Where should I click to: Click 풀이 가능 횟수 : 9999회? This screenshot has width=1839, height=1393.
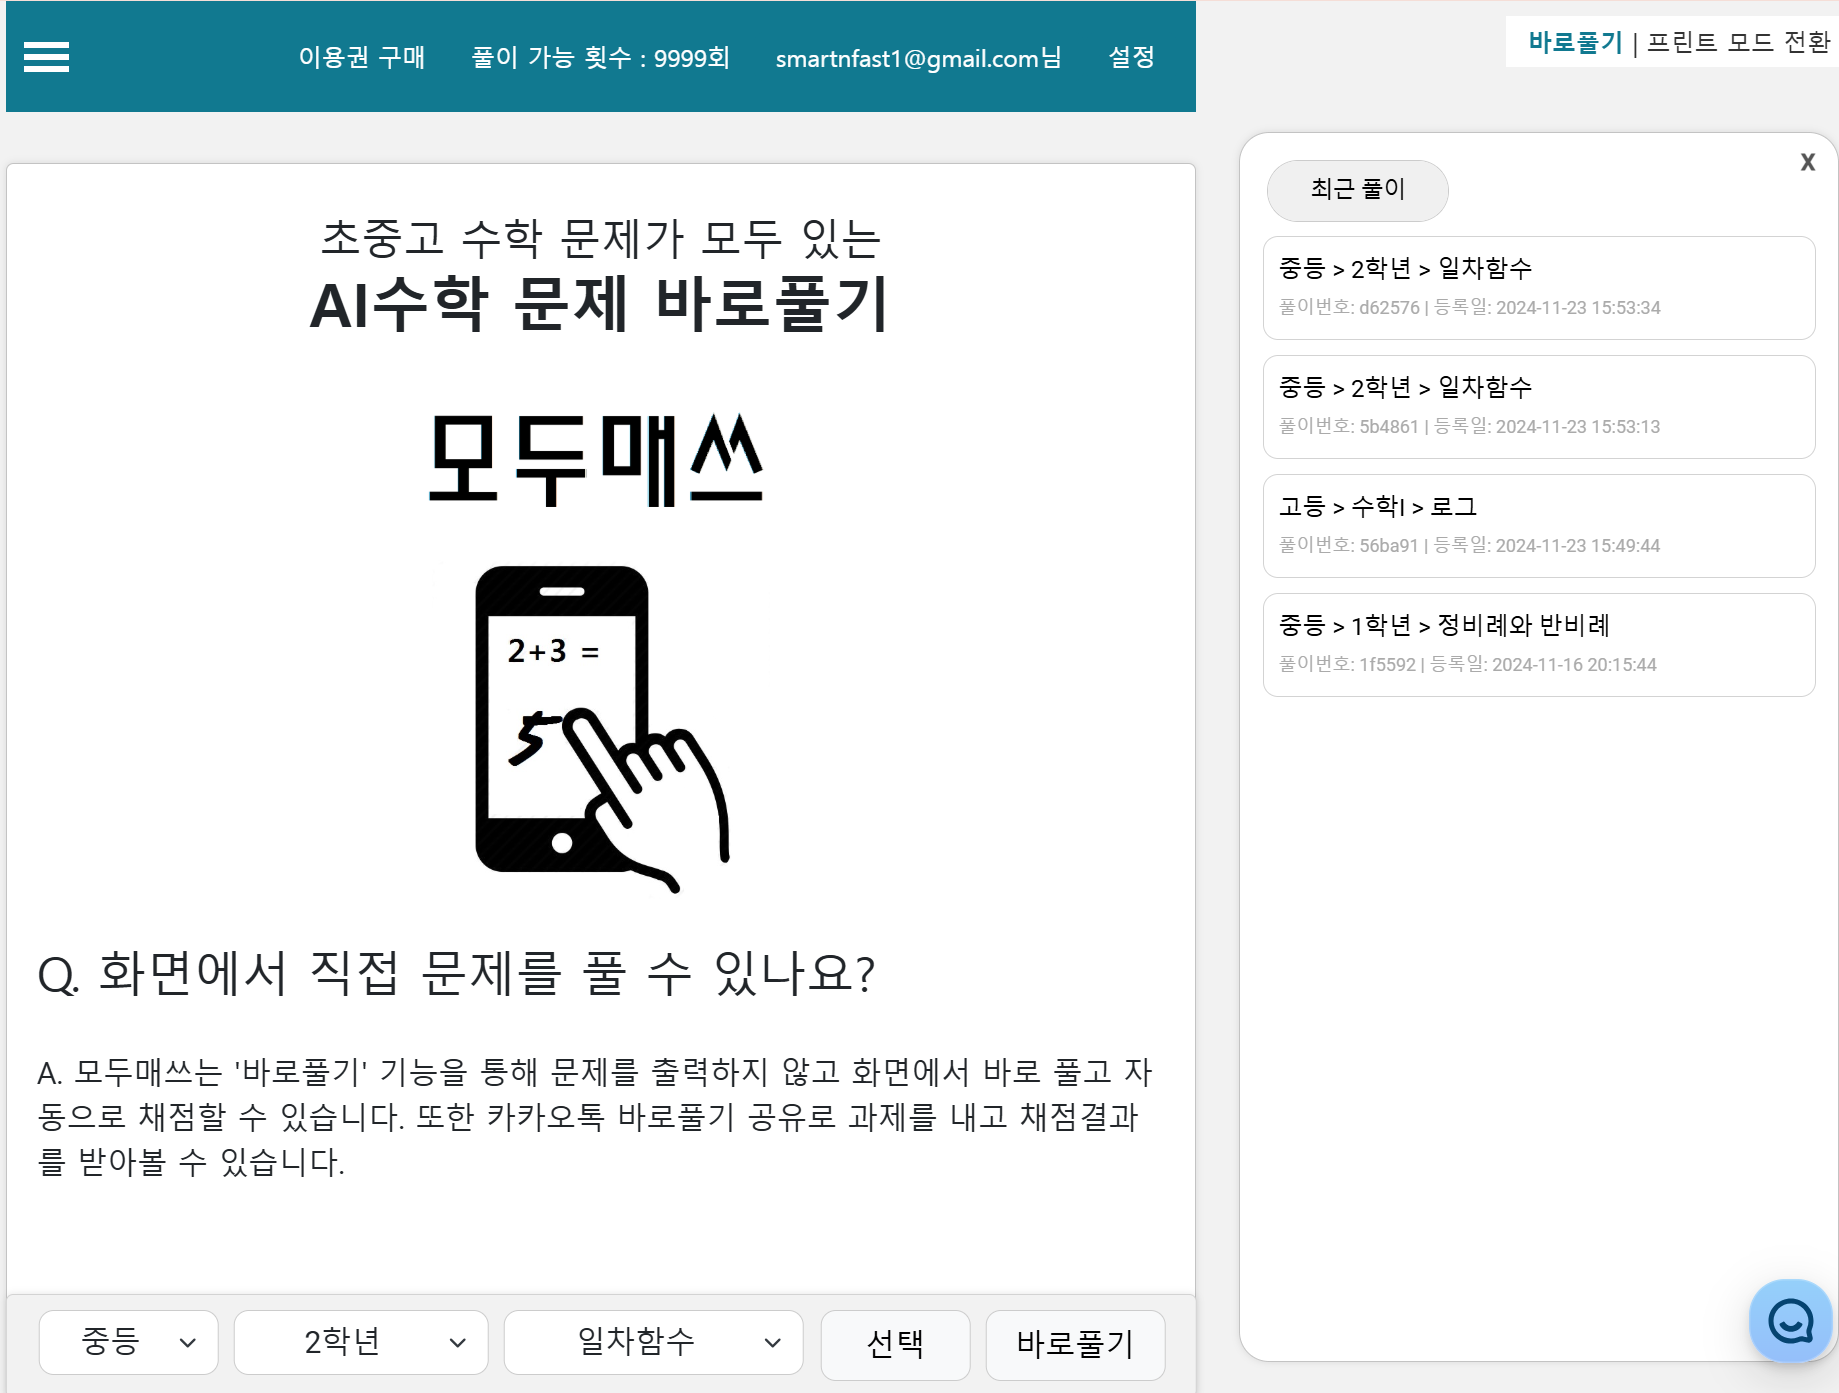click(600, 57)
